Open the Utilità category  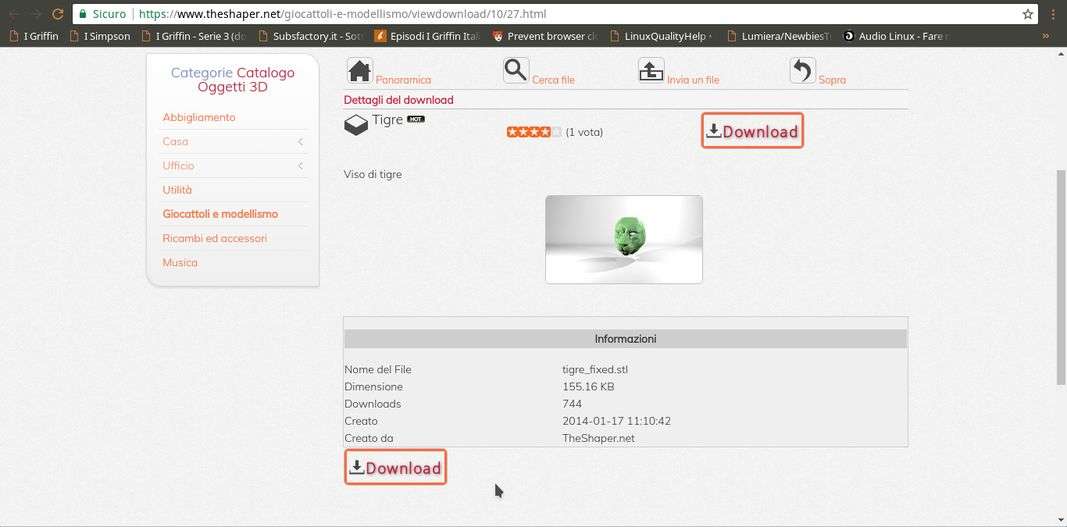tap(177, 190)
